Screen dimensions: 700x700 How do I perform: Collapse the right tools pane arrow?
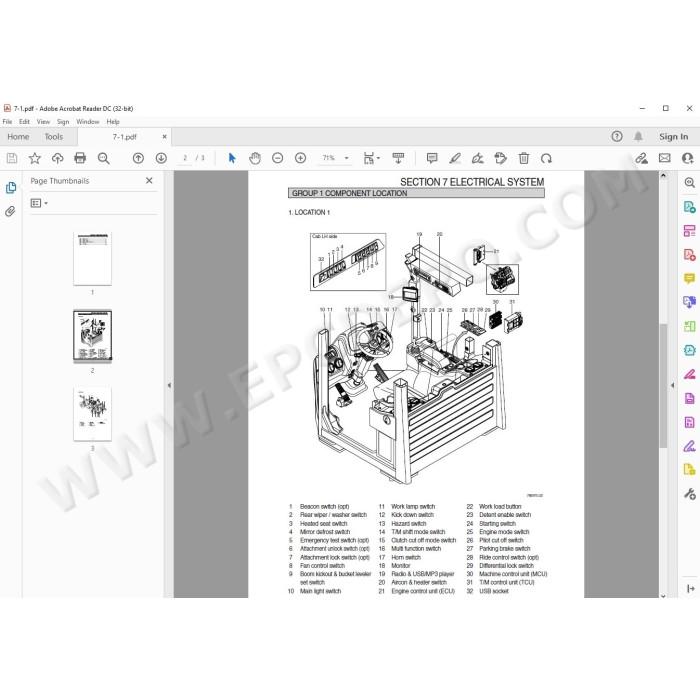point(673,385)
